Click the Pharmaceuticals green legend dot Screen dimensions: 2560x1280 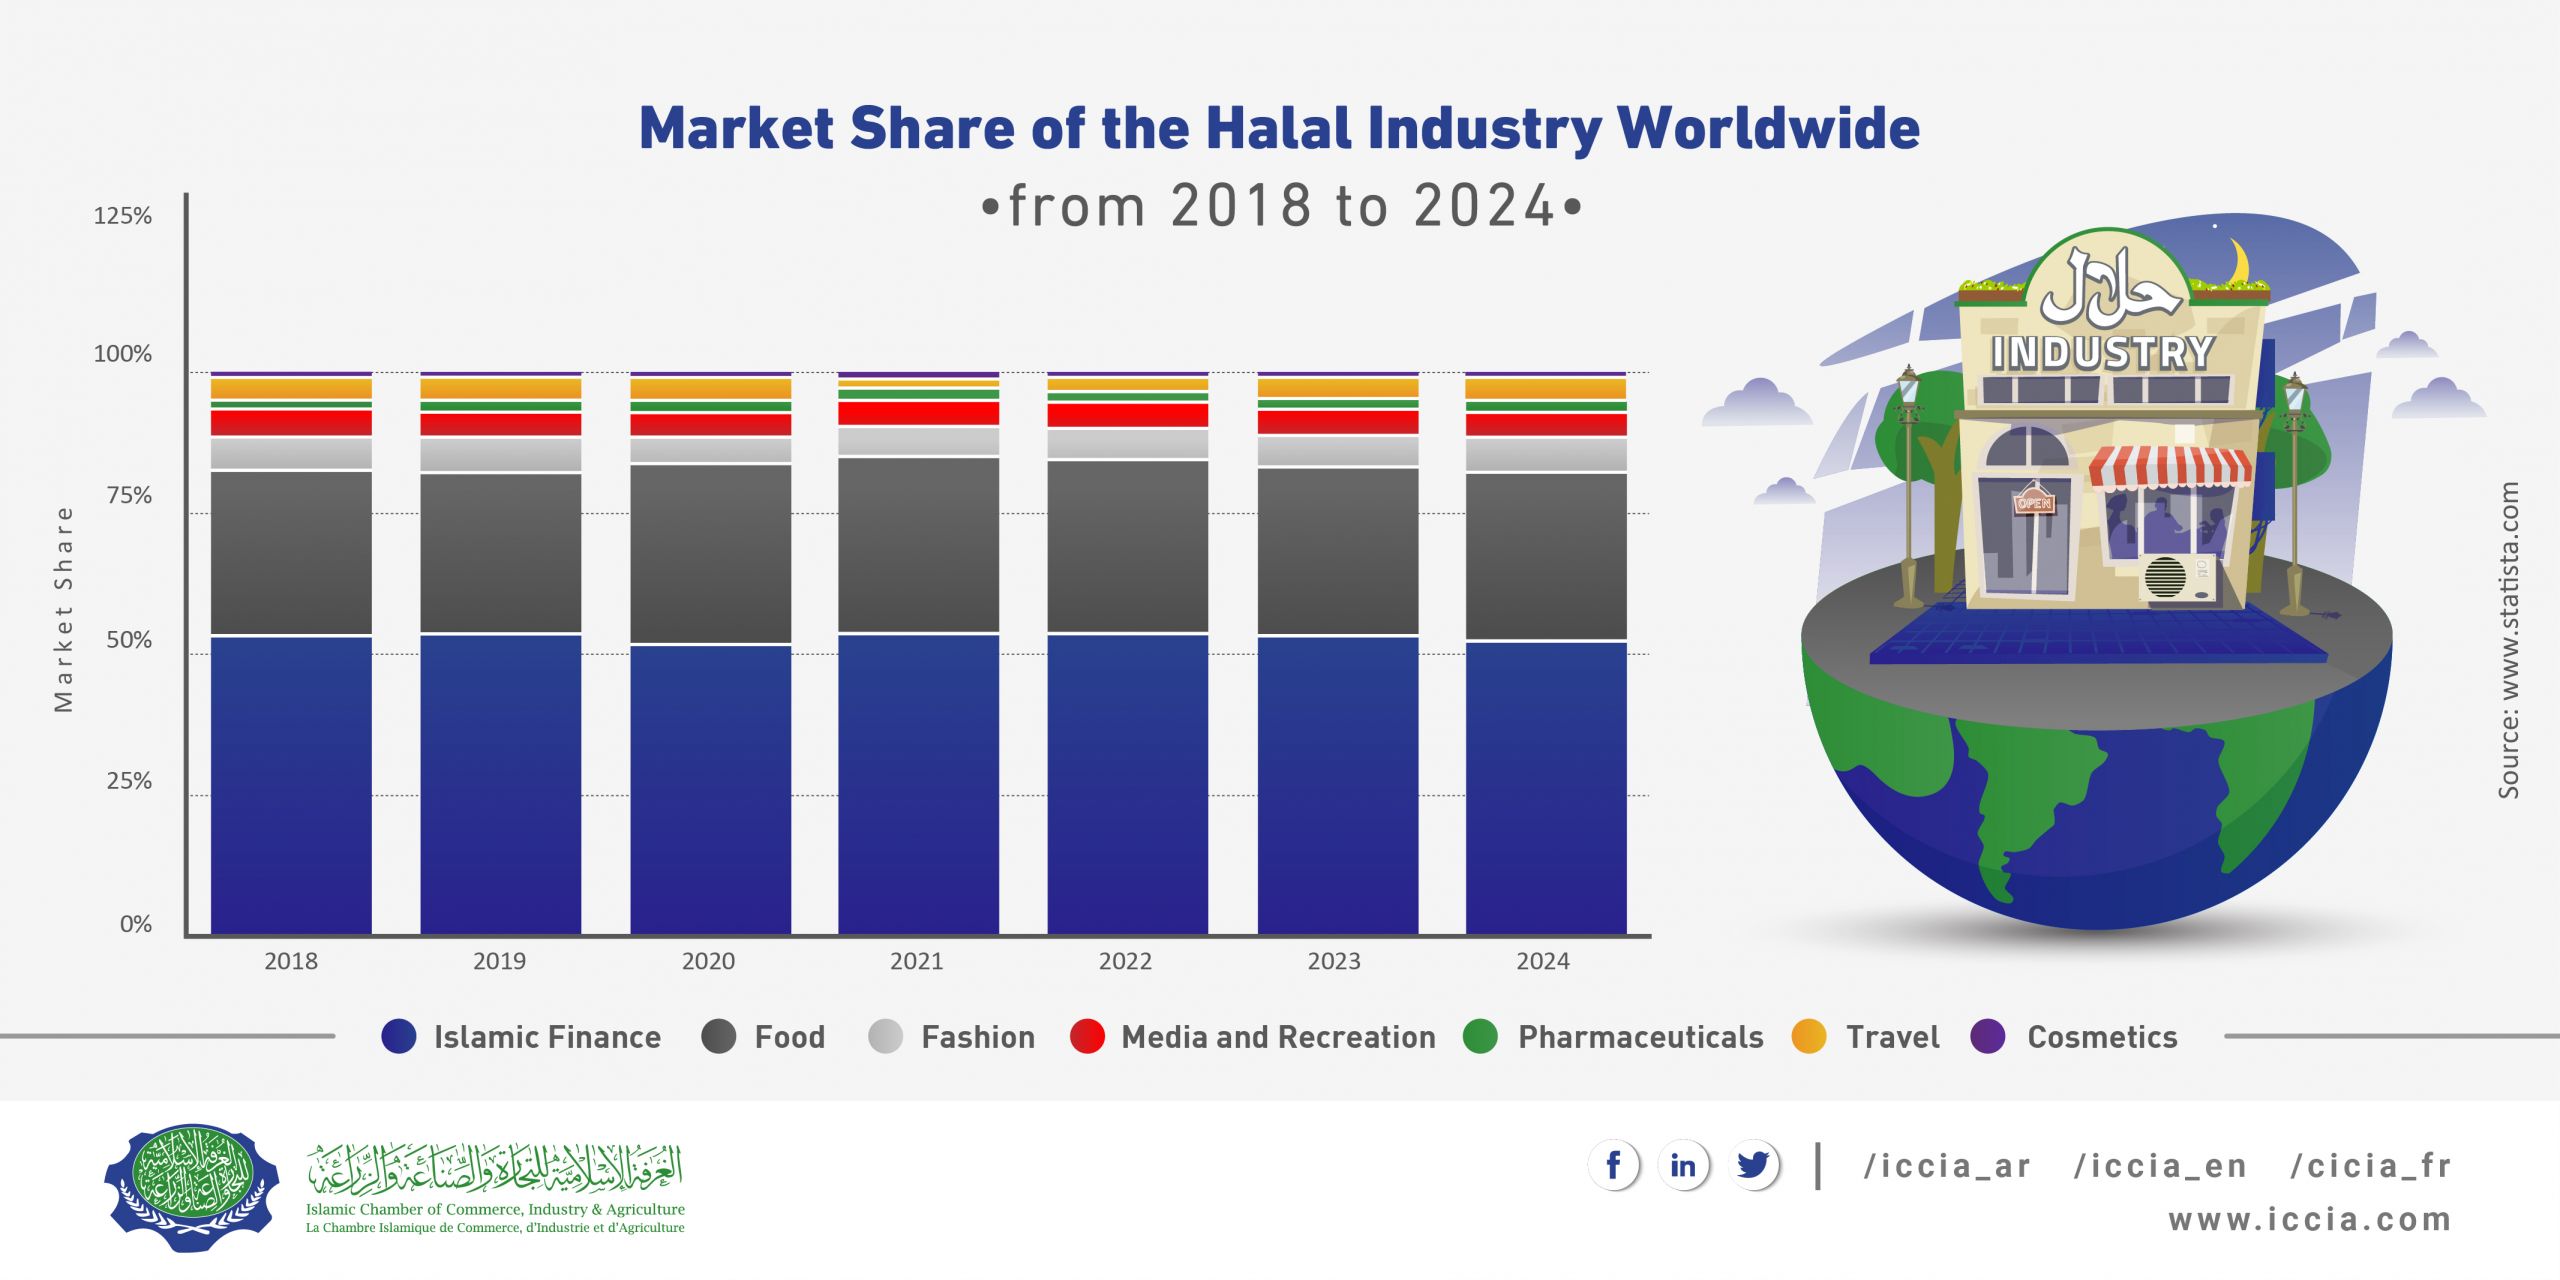1480,1037
